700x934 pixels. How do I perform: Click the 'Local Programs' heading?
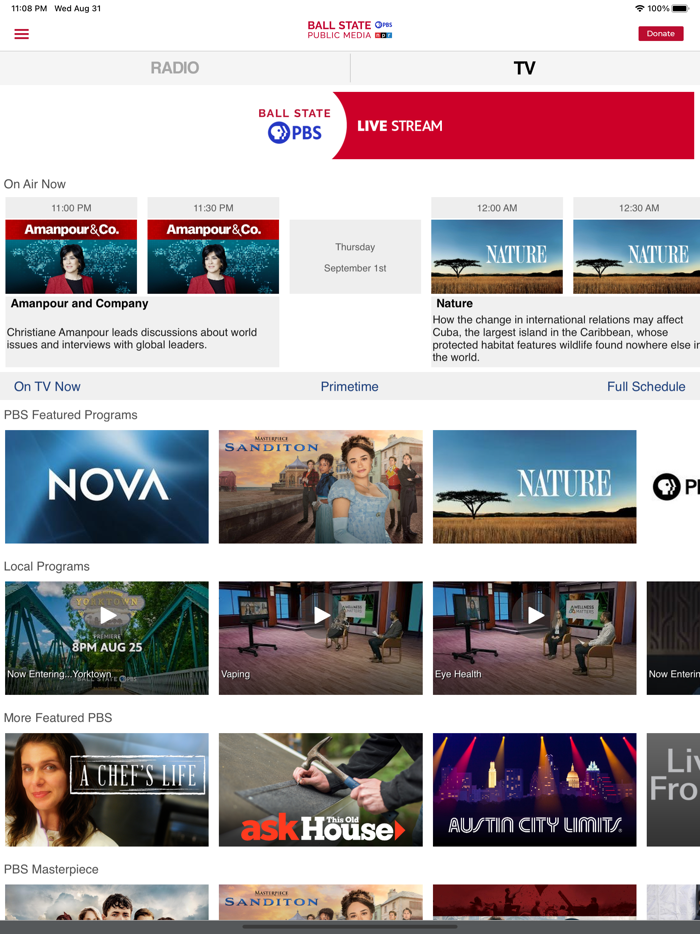[46, 566]
